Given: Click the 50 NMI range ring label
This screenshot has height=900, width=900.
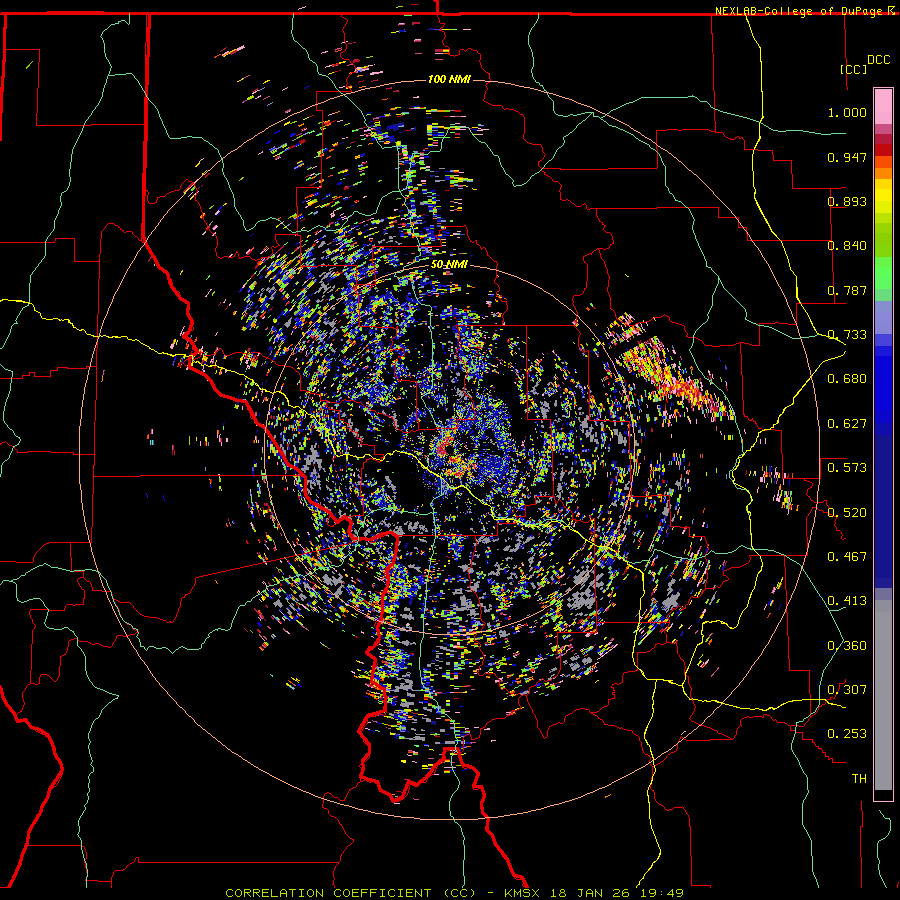Looking at the screenshot, I should click(x=449, y=265).
